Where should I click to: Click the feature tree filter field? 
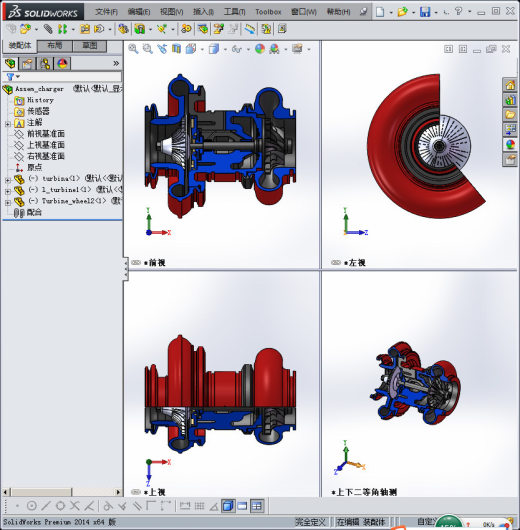[x=62, y=77]
